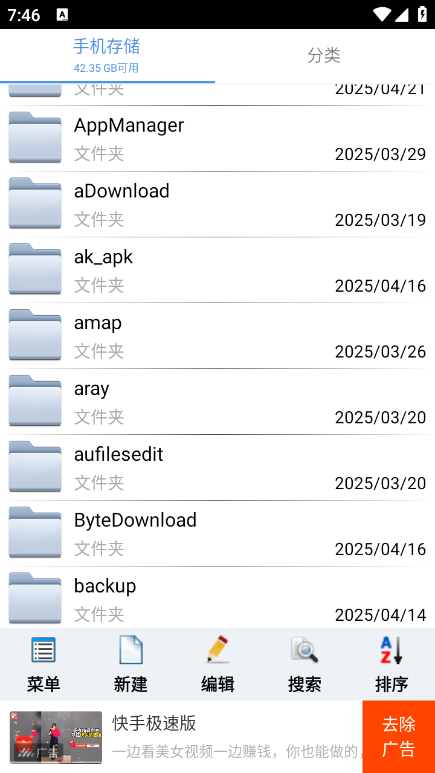Open the backup folder
Screen dimensions: 435x773
tap(218, 597)
